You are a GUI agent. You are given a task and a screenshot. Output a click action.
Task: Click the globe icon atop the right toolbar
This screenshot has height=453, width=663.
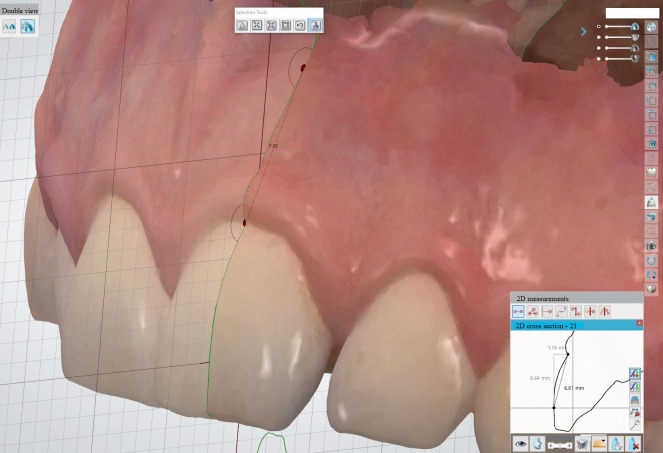click(652, 27)
